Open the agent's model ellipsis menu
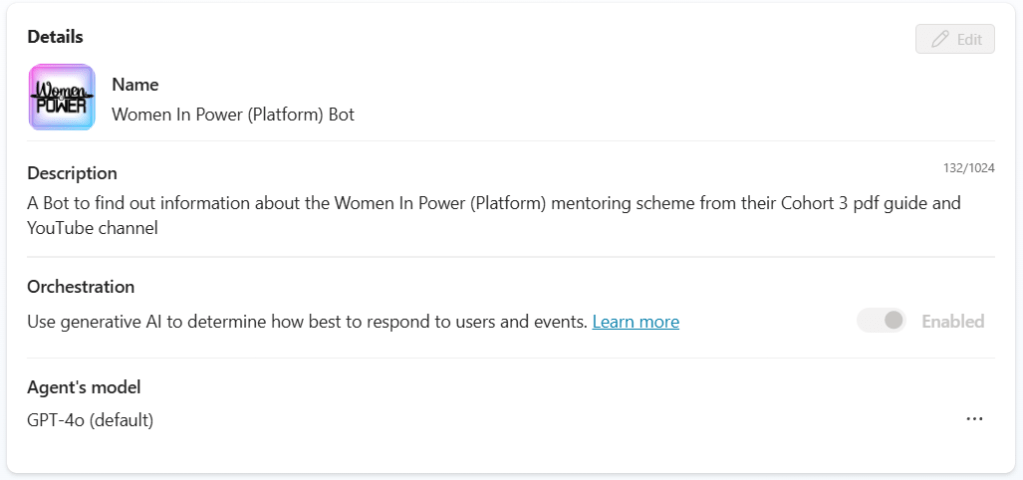The height and width of the screenshot is (480, 1023). pyautogui.click(x=974, y=419)
